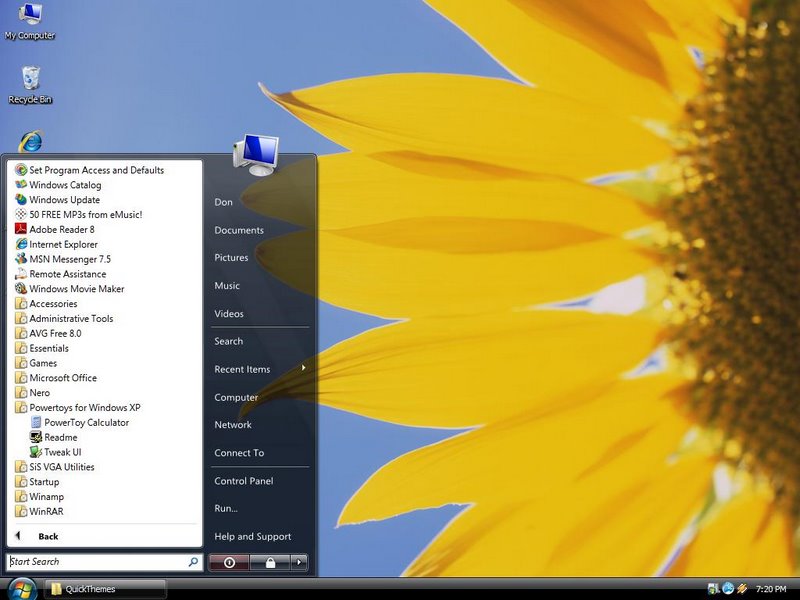Click the Readme icon under Powertoys

coord(36,437)
